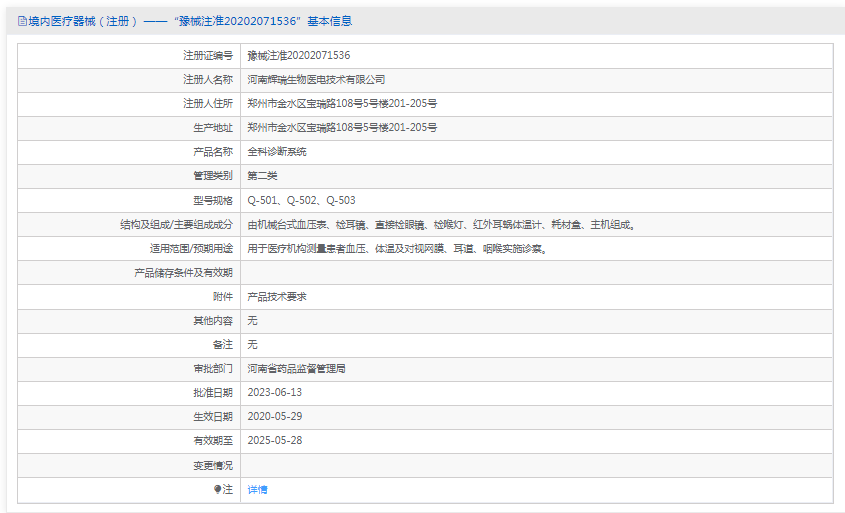845x513 pixels.
Task: Select registrant name 河南辉瑞生物医电技术有限公司
Action: pos(316,80)
